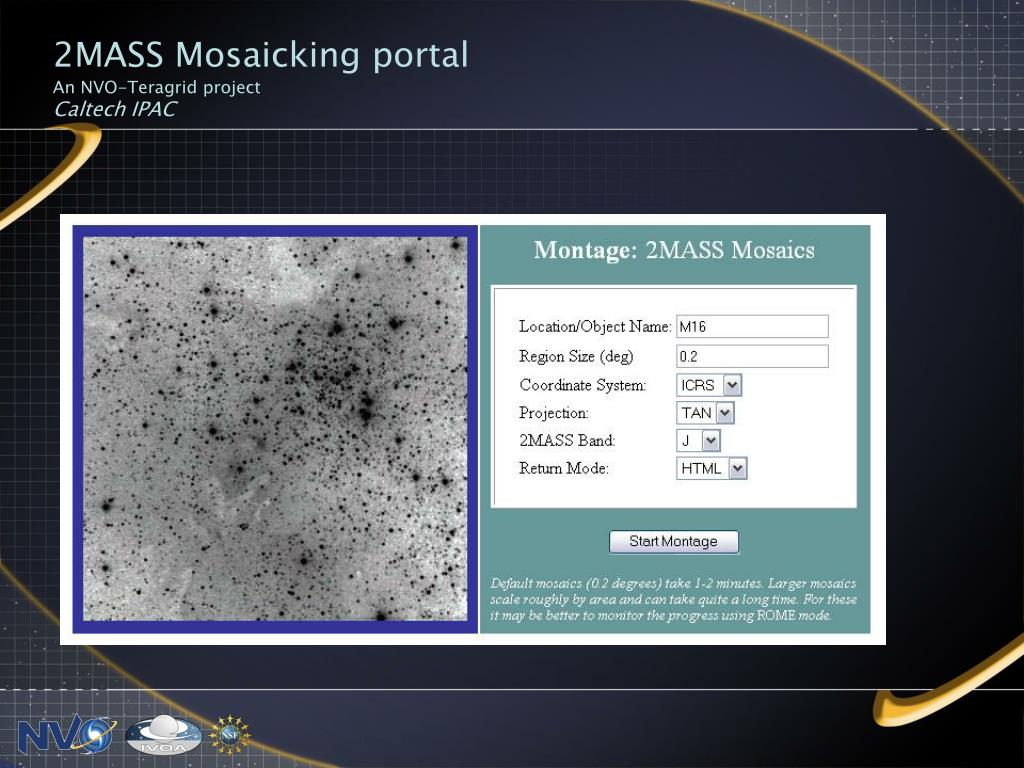
Task: Click the NSF logo
Action: pyautogui.click(x=229, y=735)
